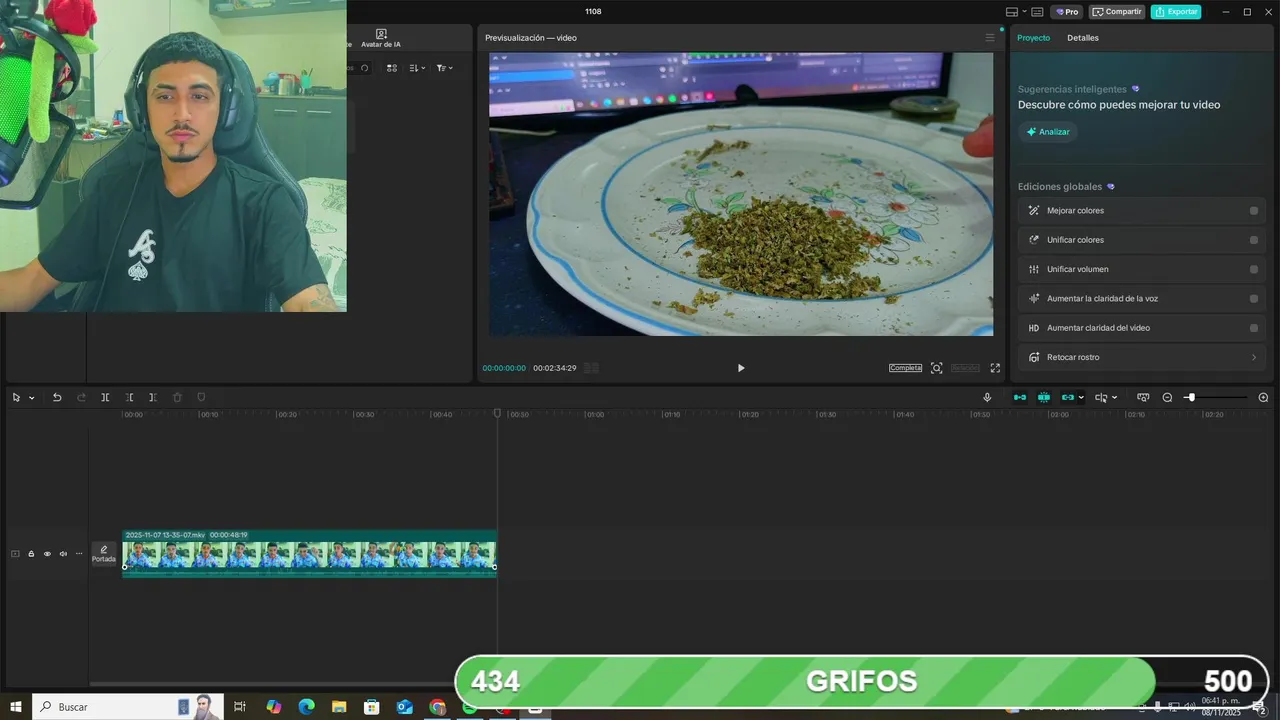Open Microsoft Edge from the taskbar

coord(306,707)
